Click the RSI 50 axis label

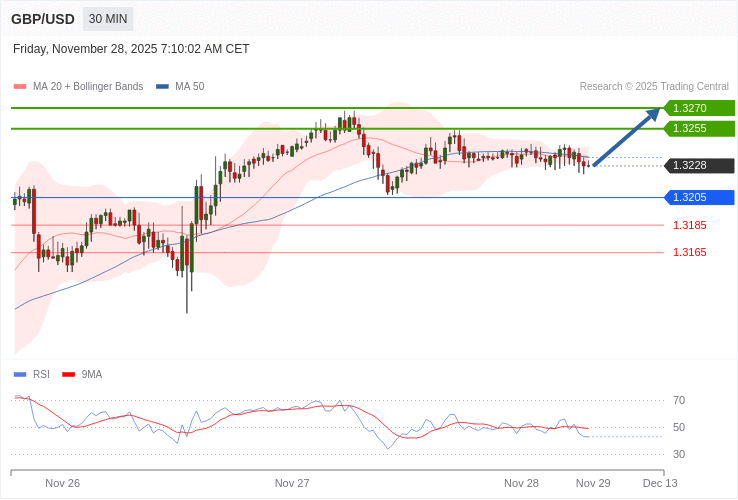[x=679, y=427]
